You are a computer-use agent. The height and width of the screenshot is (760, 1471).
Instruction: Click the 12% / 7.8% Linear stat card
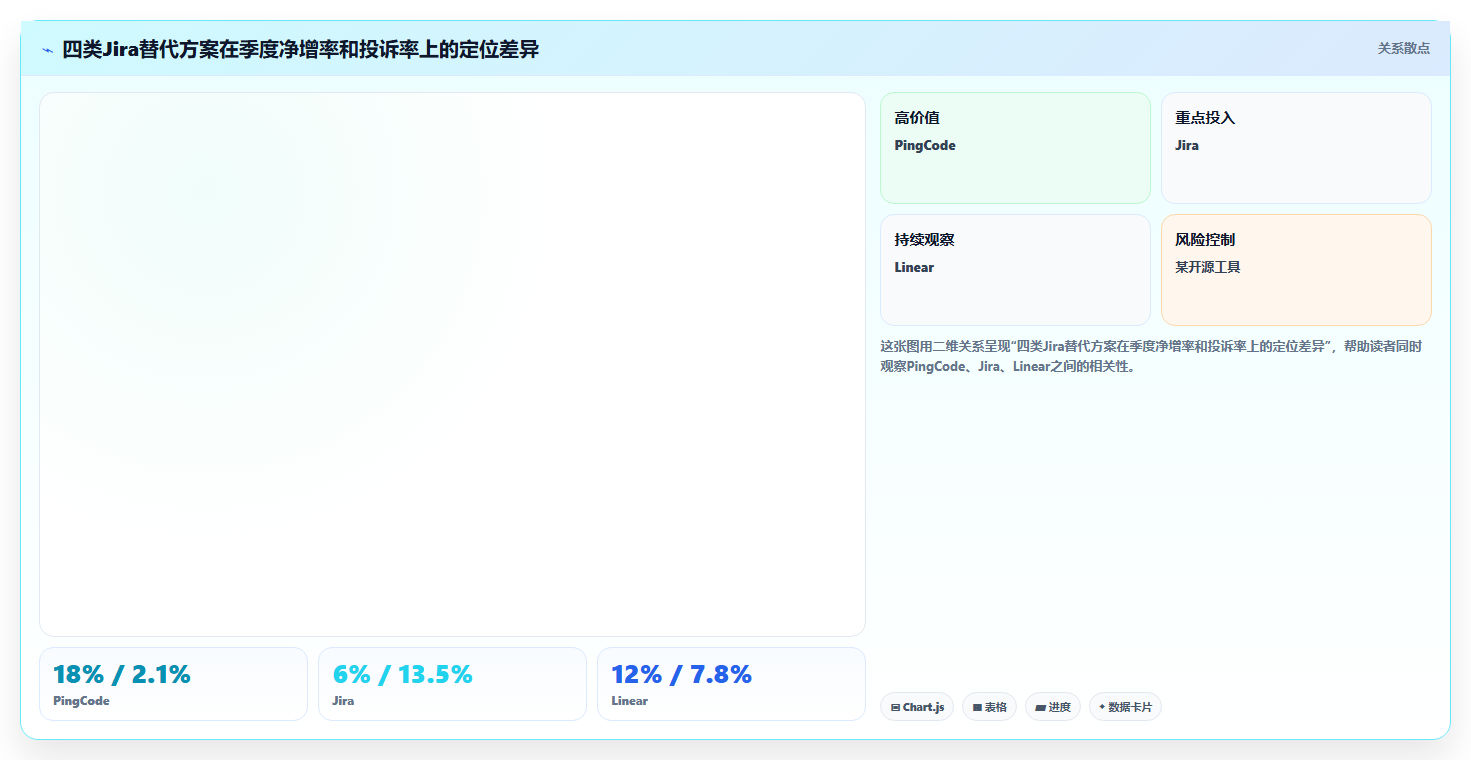point(731,684)
